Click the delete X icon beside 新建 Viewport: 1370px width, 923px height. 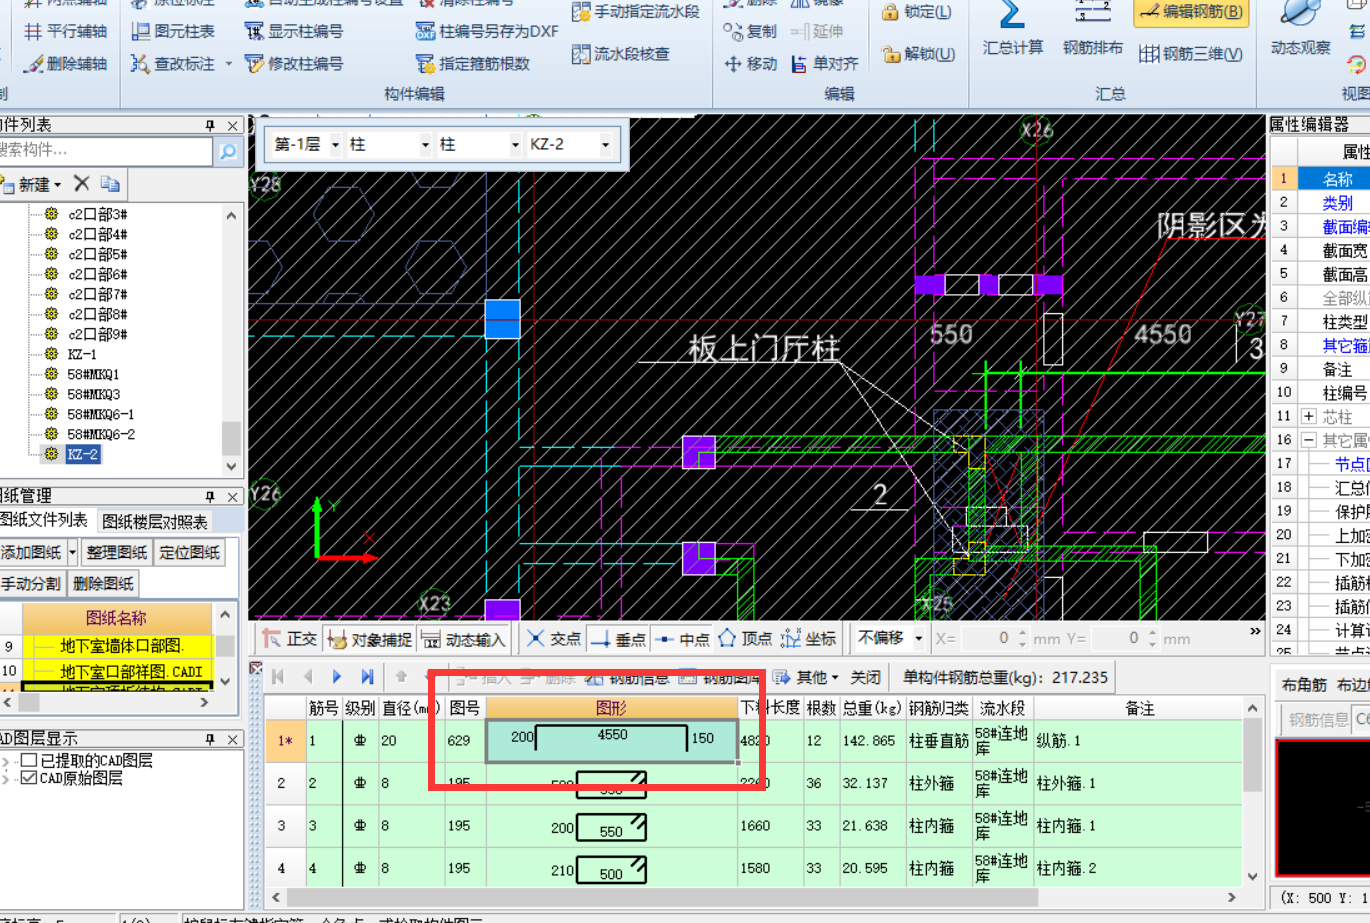pos(82,184)
